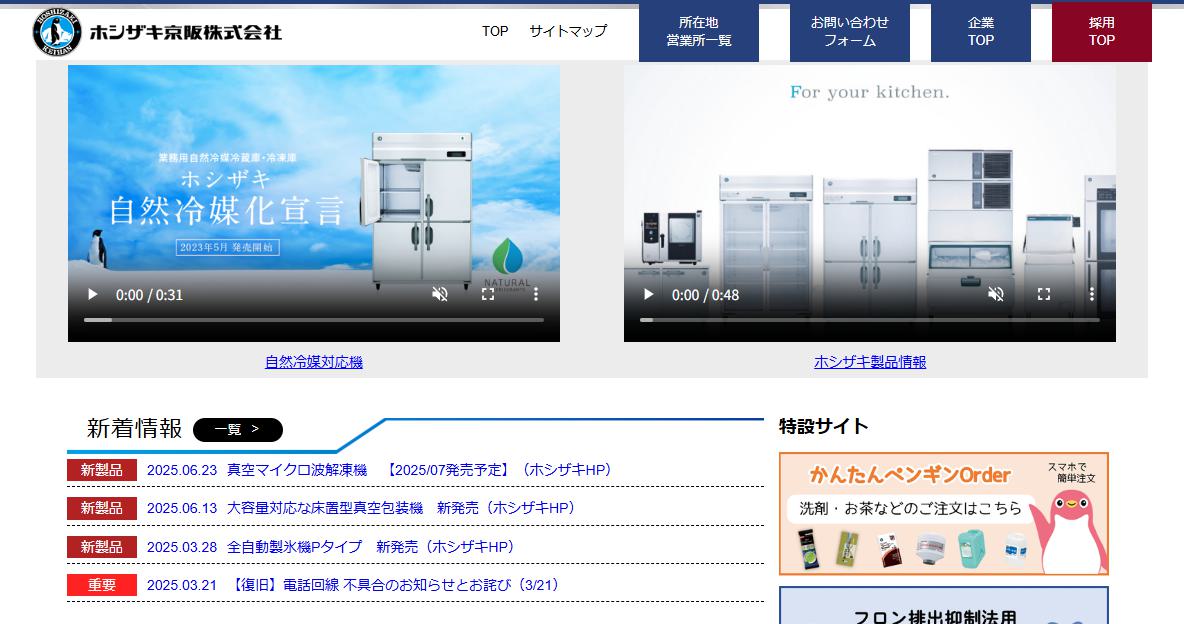Open the 電話回線 不具合のお知らせ news item
The width and height of the screenshot is (1184, 624).
[393, 585]
